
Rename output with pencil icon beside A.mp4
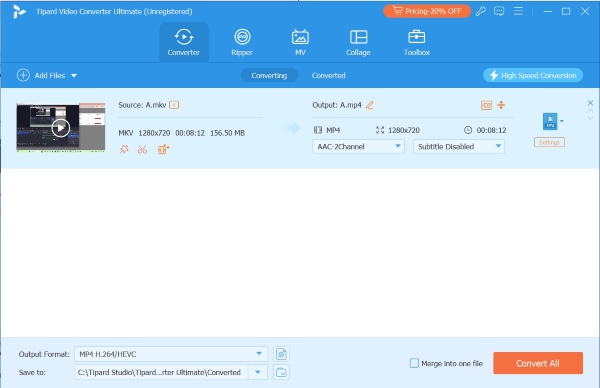pyautogui.click(x=370, y=105)
